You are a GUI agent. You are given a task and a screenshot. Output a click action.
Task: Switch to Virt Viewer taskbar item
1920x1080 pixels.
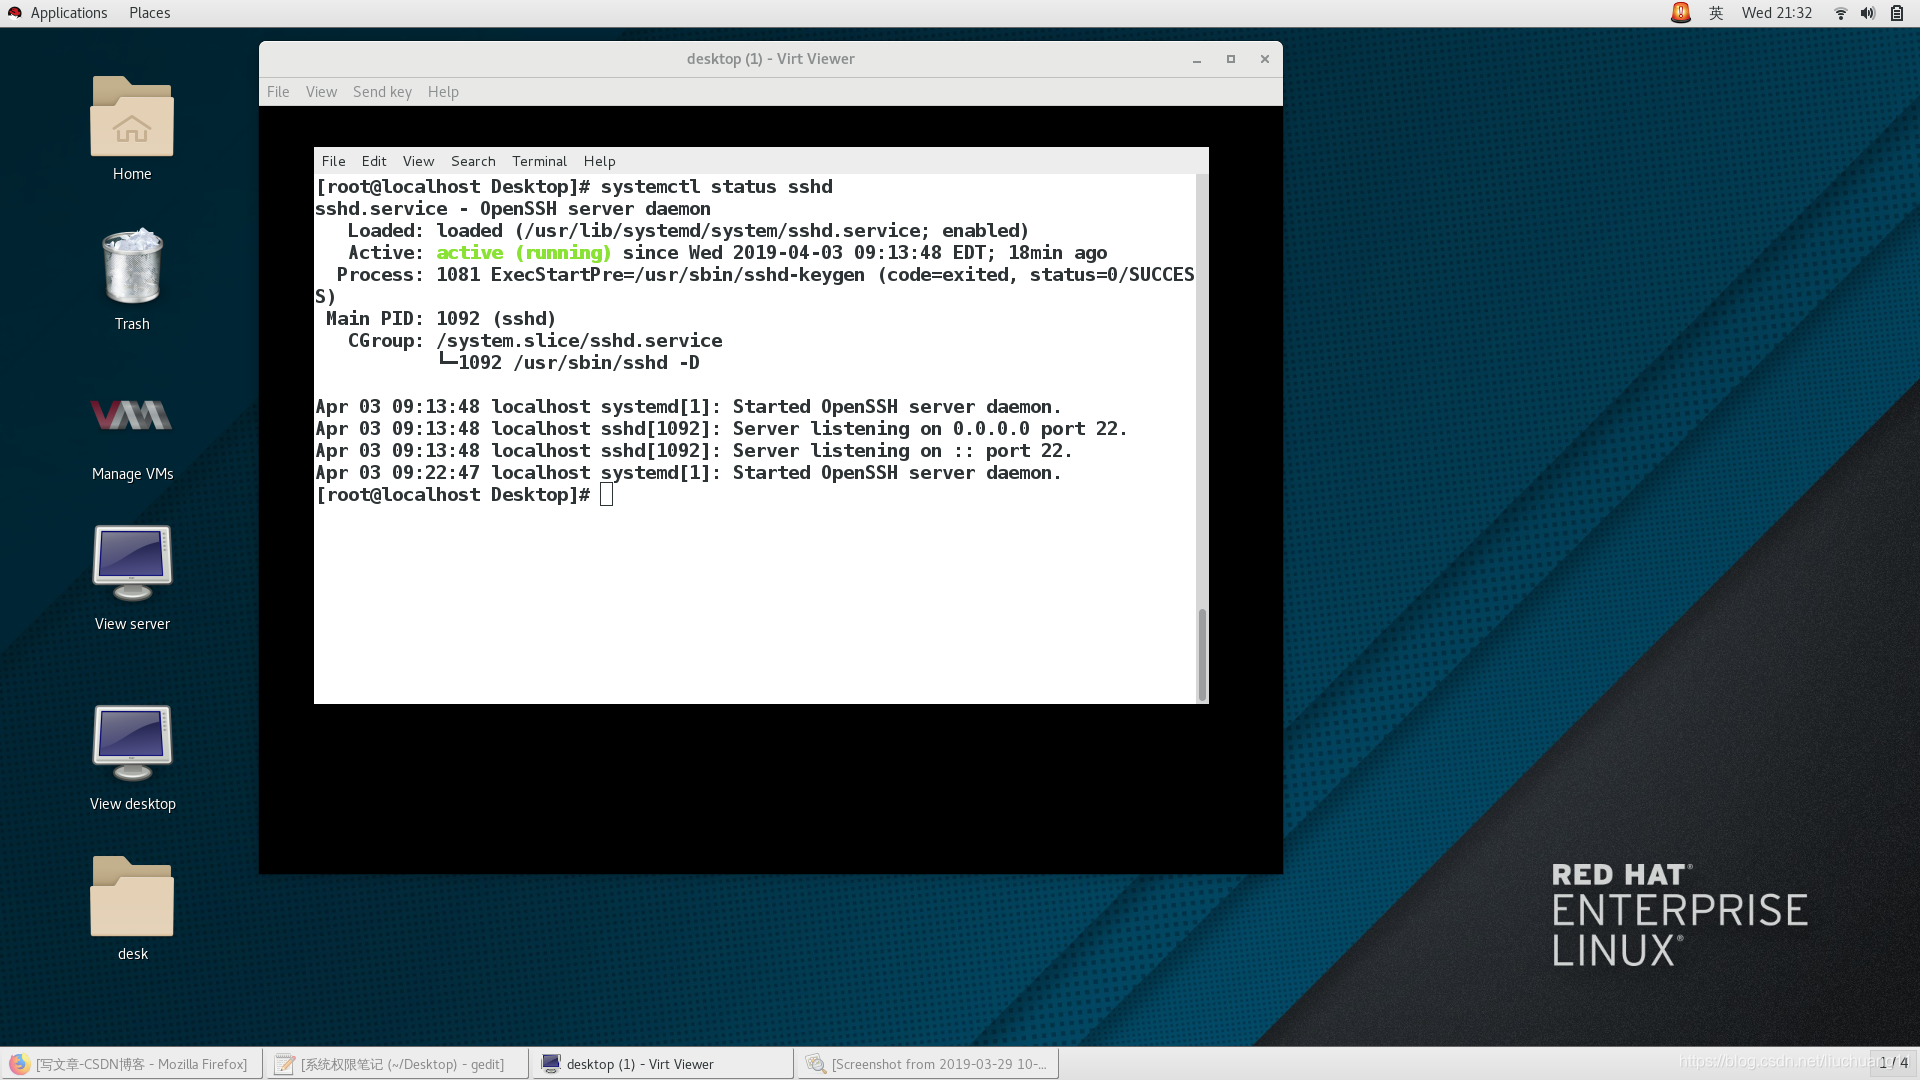pyautogui.click(x=663, y=1064)
